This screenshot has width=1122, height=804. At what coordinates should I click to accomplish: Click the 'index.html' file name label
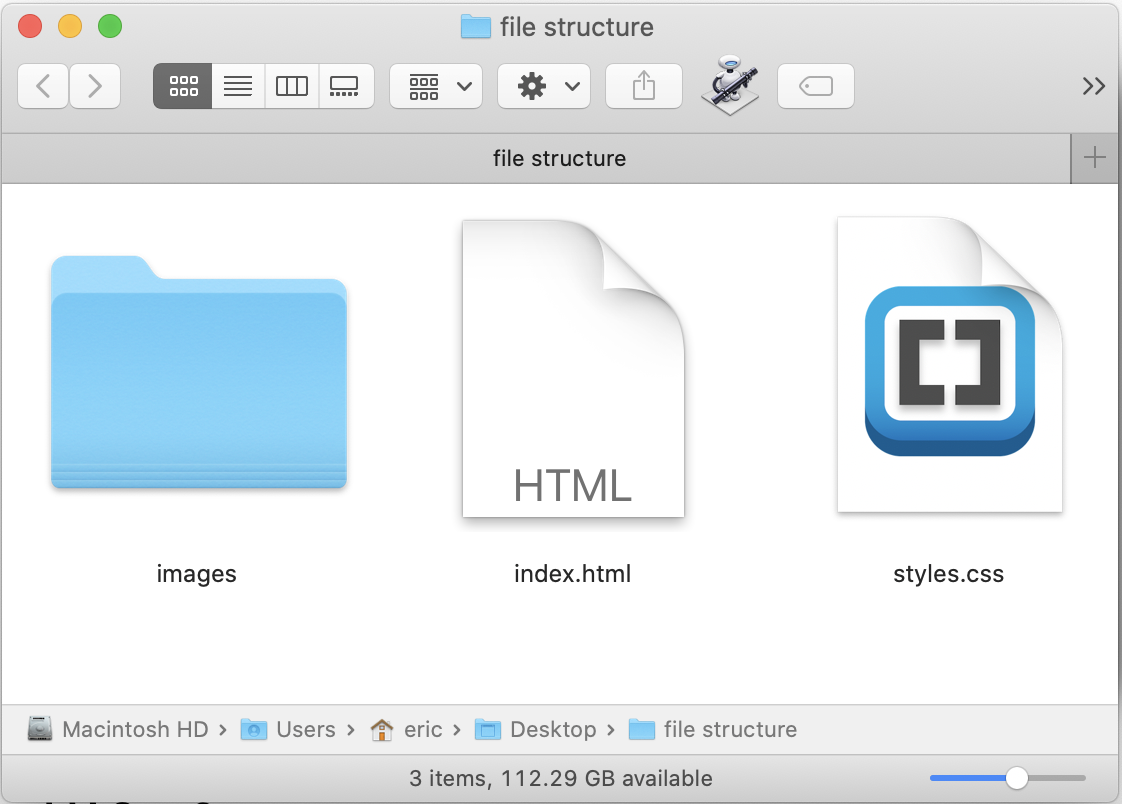coord(572,574)
